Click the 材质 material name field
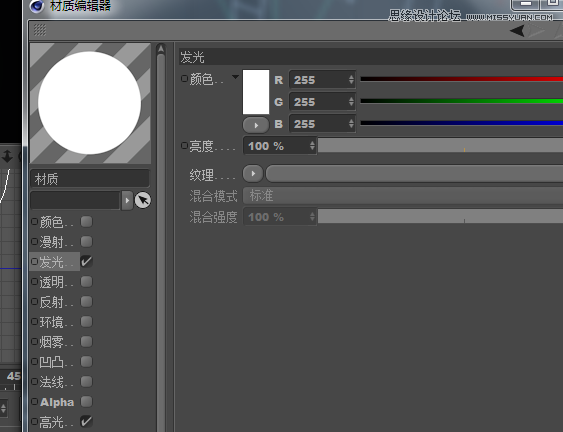The width and height of the screenshot is (563, 432). 90,178
